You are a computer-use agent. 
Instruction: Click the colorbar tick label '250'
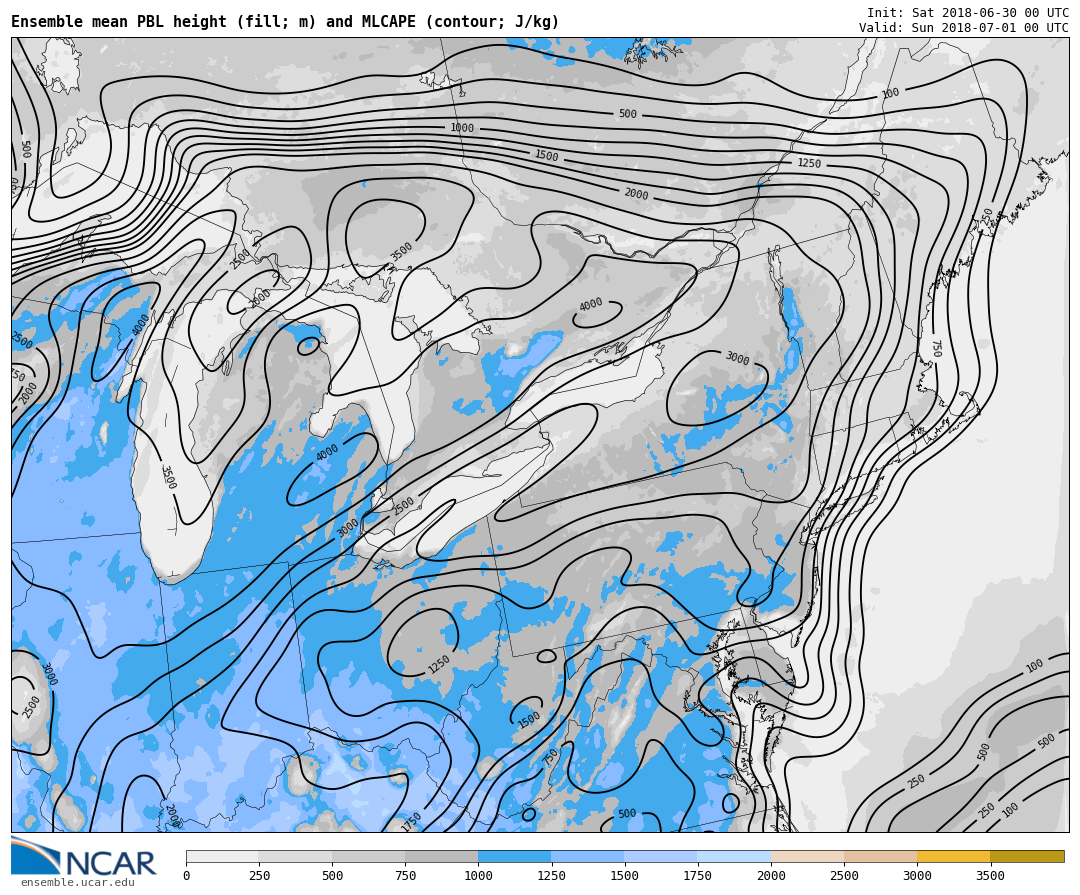click(x=259, y=876)
